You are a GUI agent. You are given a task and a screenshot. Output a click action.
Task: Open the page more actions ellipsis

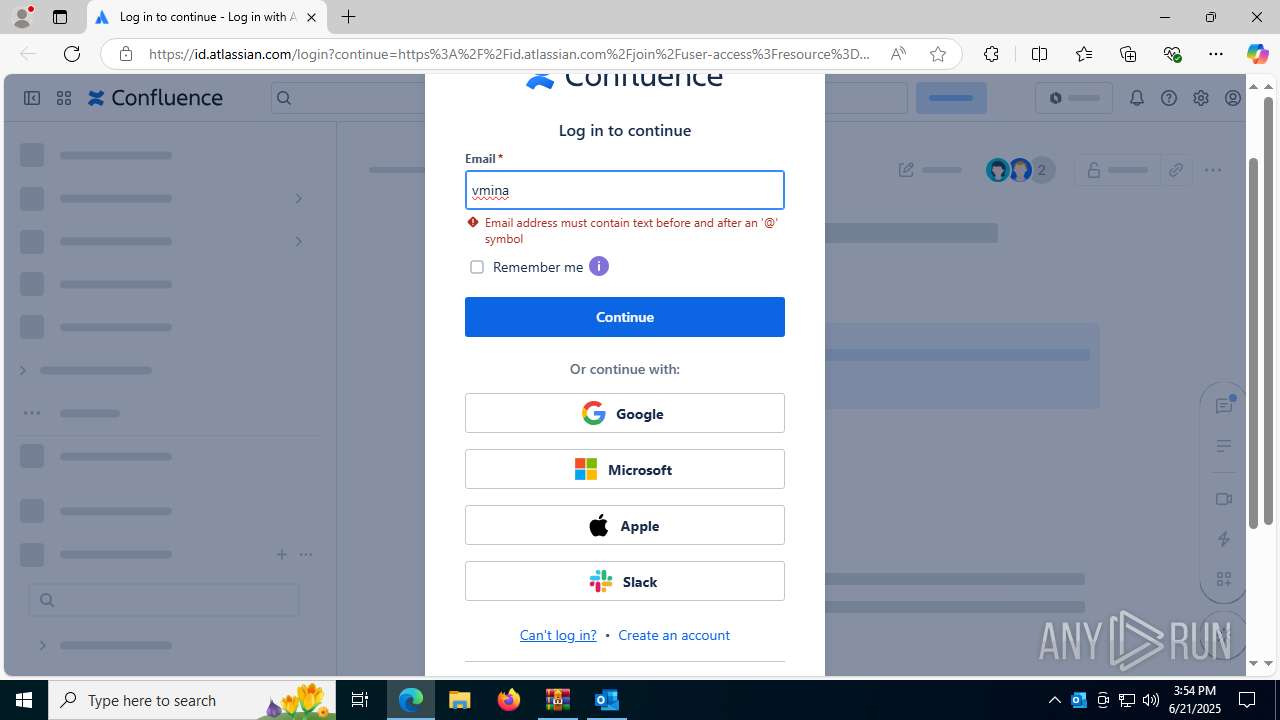pyautogui.click(x=1213, y=170)
